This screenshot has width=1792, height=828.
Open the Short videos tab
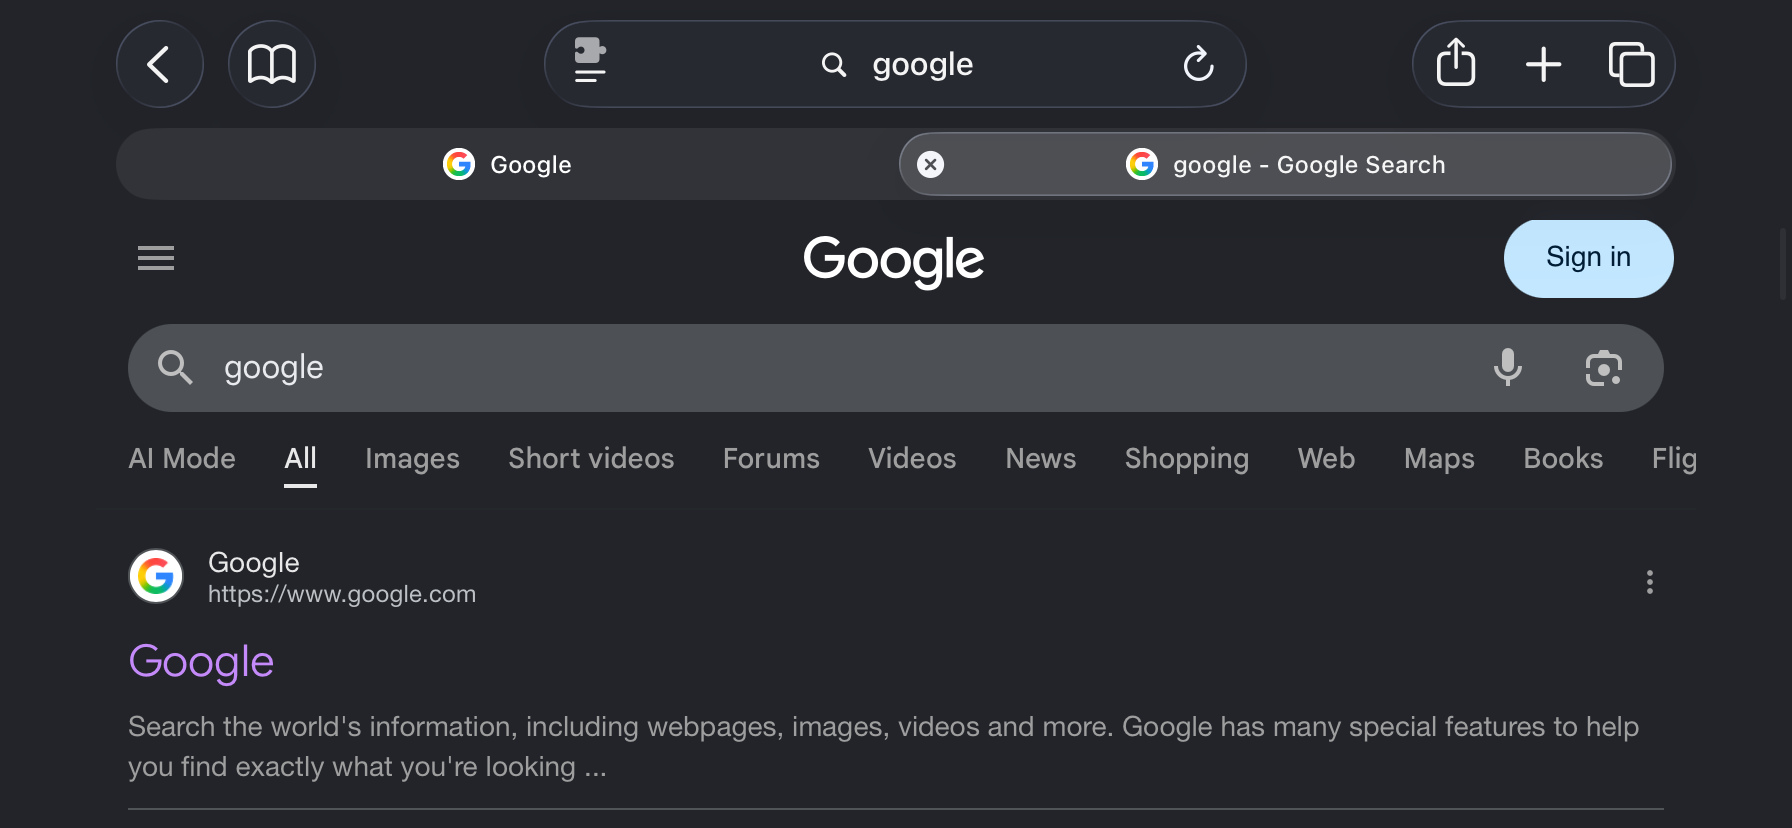[591, 458]
